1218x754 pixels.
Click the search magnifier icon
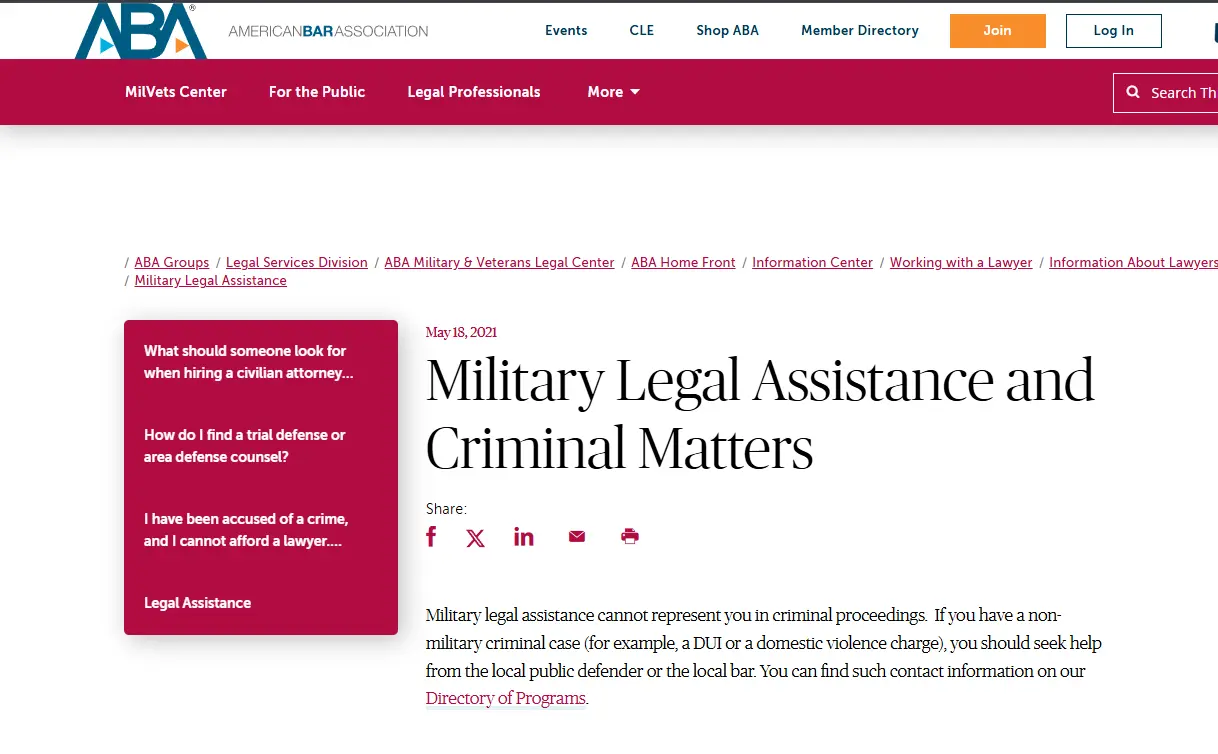[x=1133, y=92]
